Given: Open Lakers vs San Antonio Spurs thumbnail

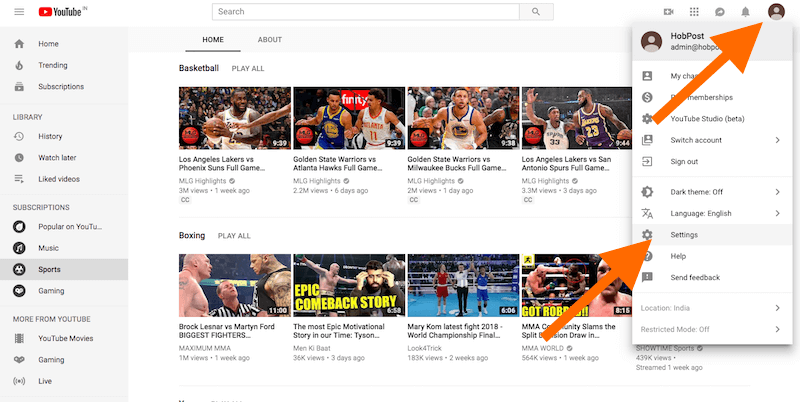Looking at the screenshot, I should 578,118.
